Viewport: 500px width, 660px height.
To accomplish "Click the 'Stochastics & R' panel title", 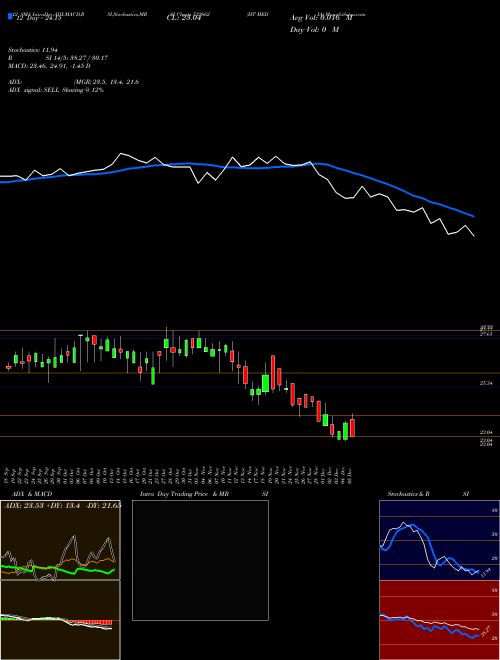I will pos(409,494).
